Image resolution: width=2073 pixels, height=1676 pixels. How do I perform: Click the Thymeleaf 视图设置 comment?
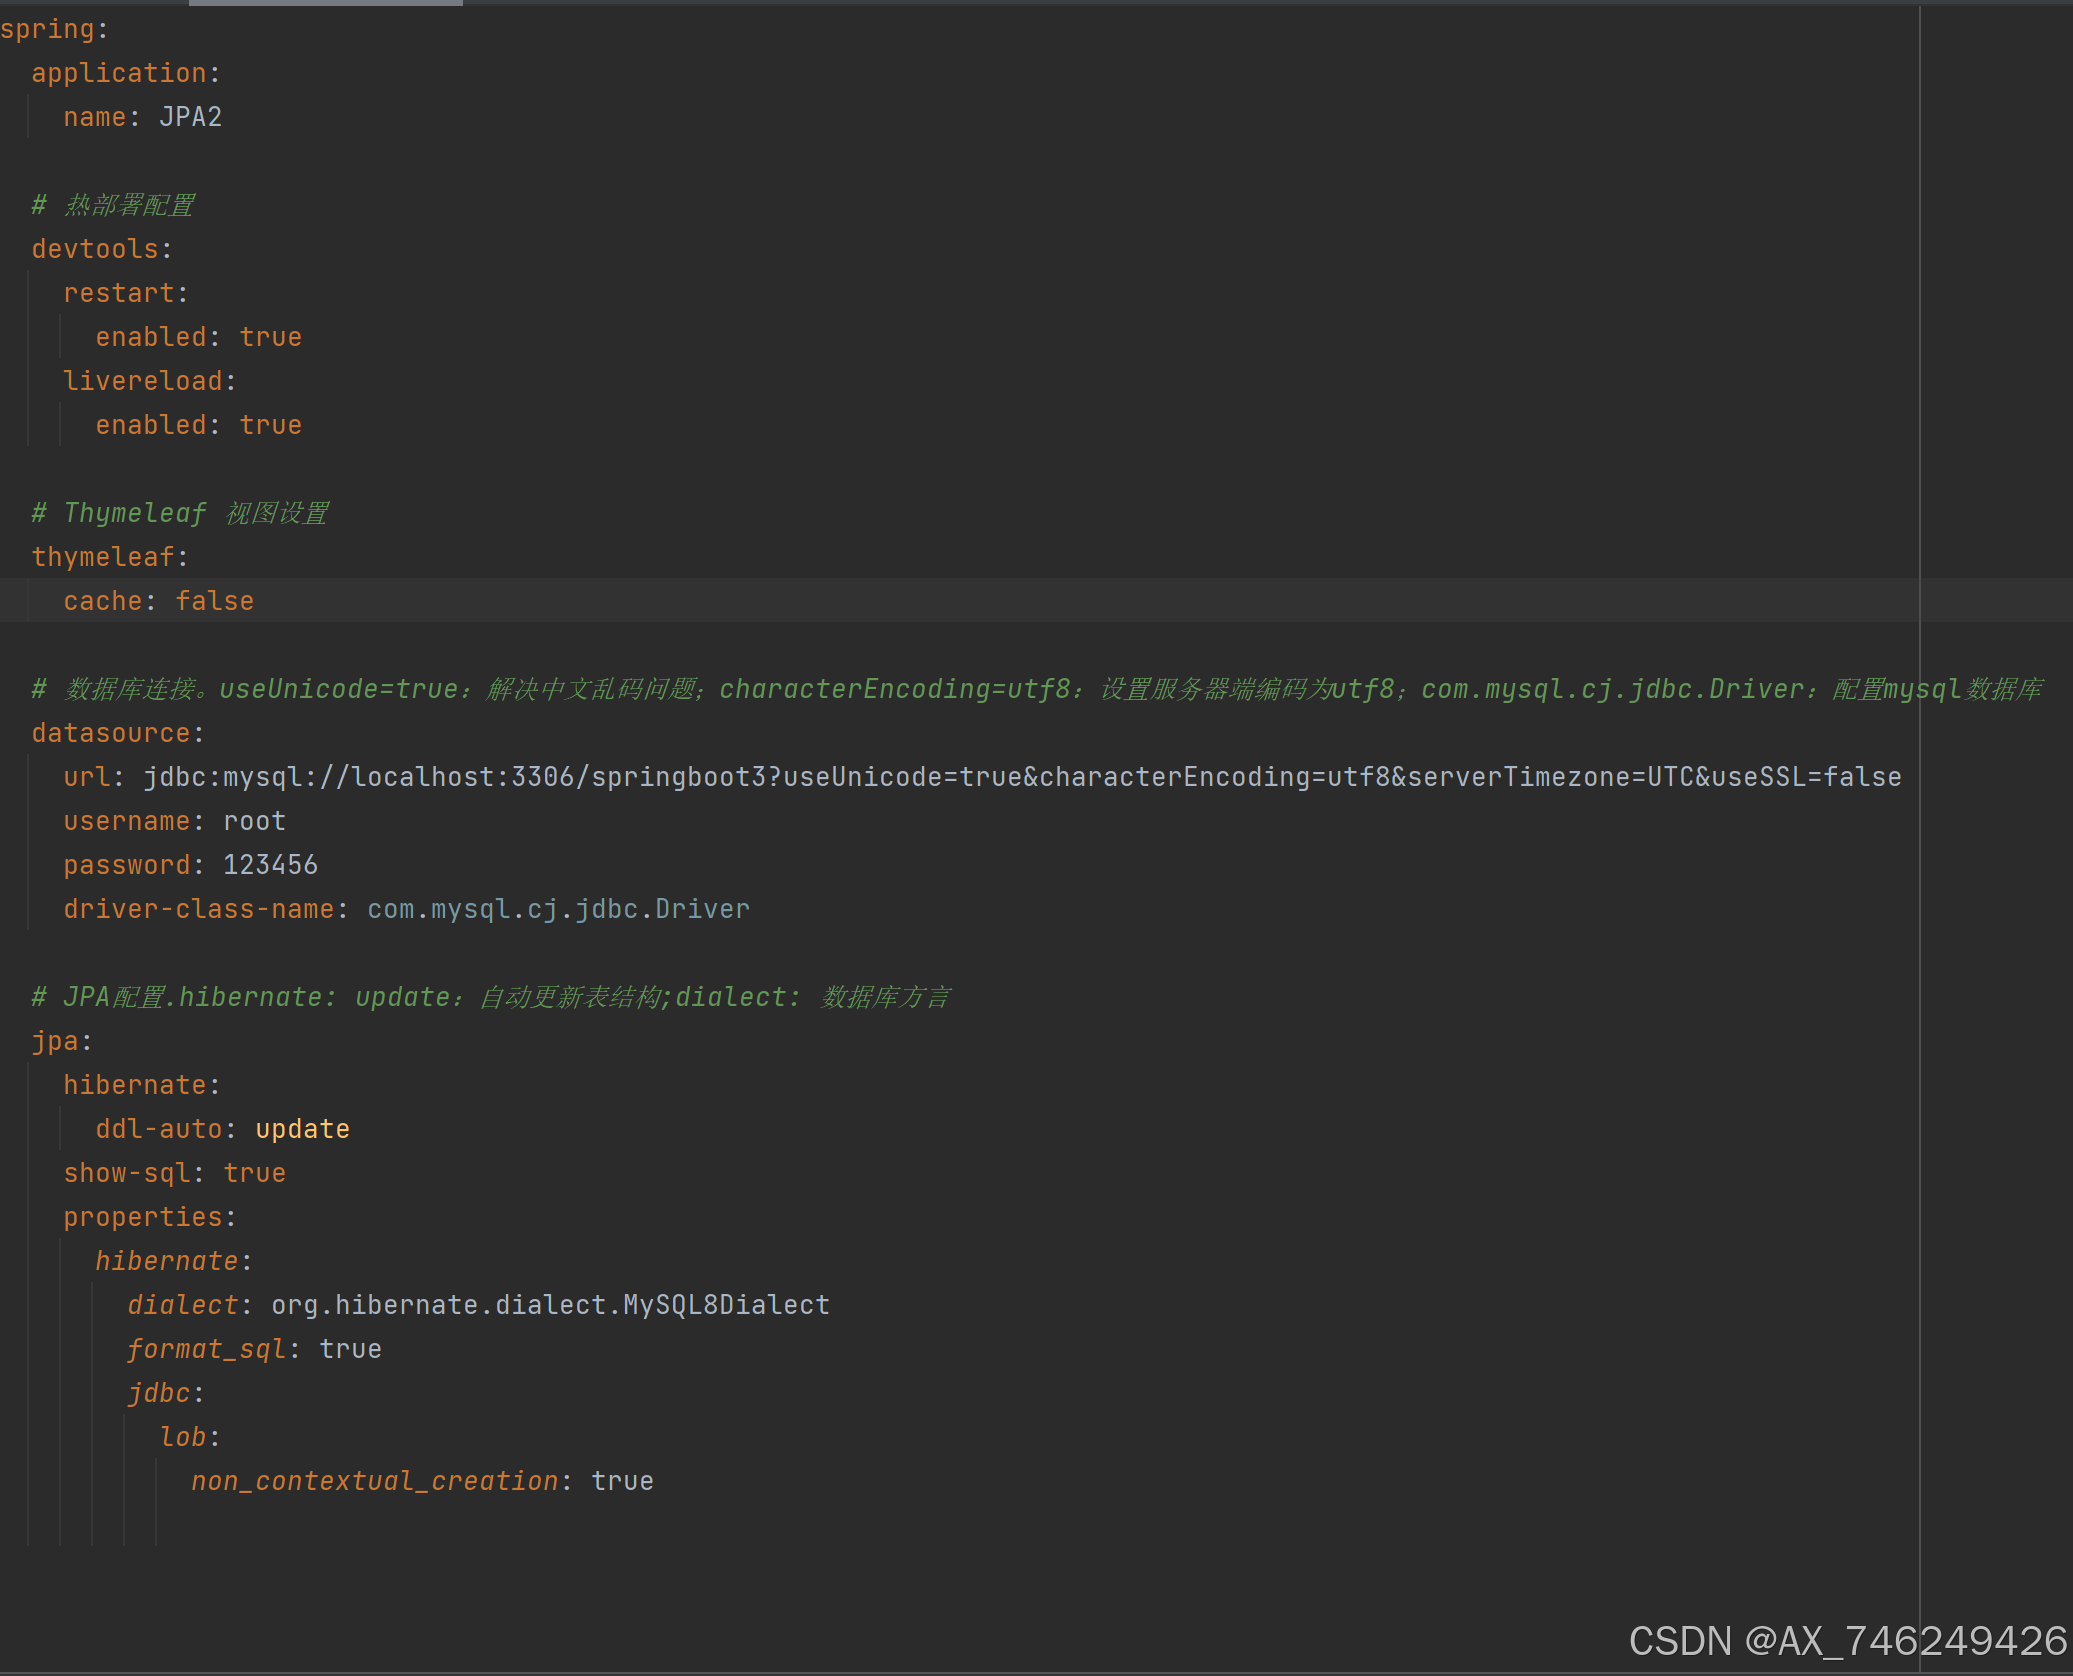180,512
